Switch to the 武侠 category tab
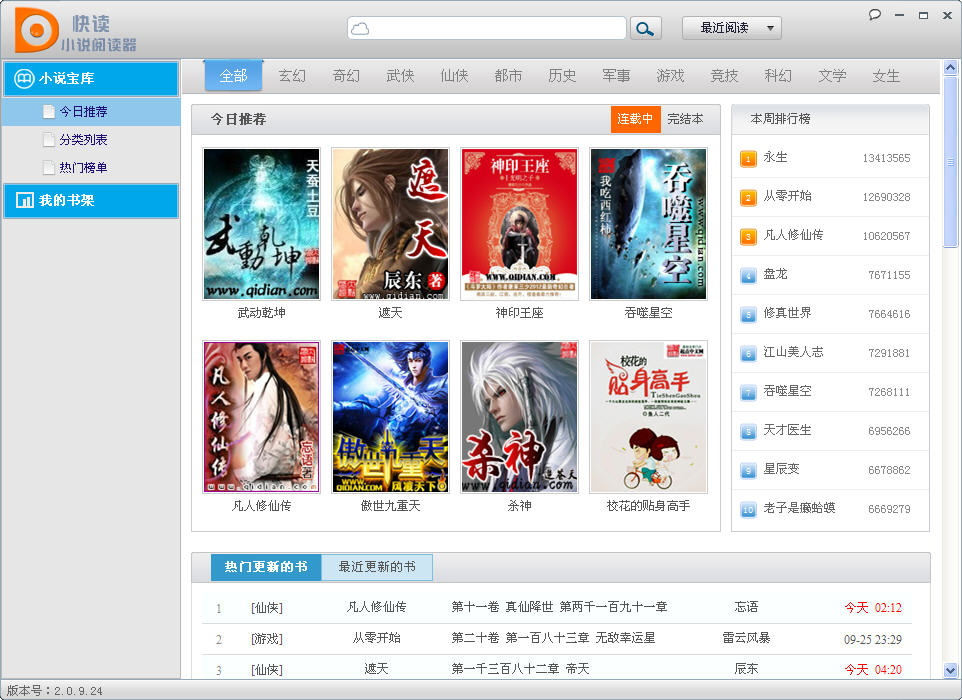The image size is (962, 700). click(400, 75)
